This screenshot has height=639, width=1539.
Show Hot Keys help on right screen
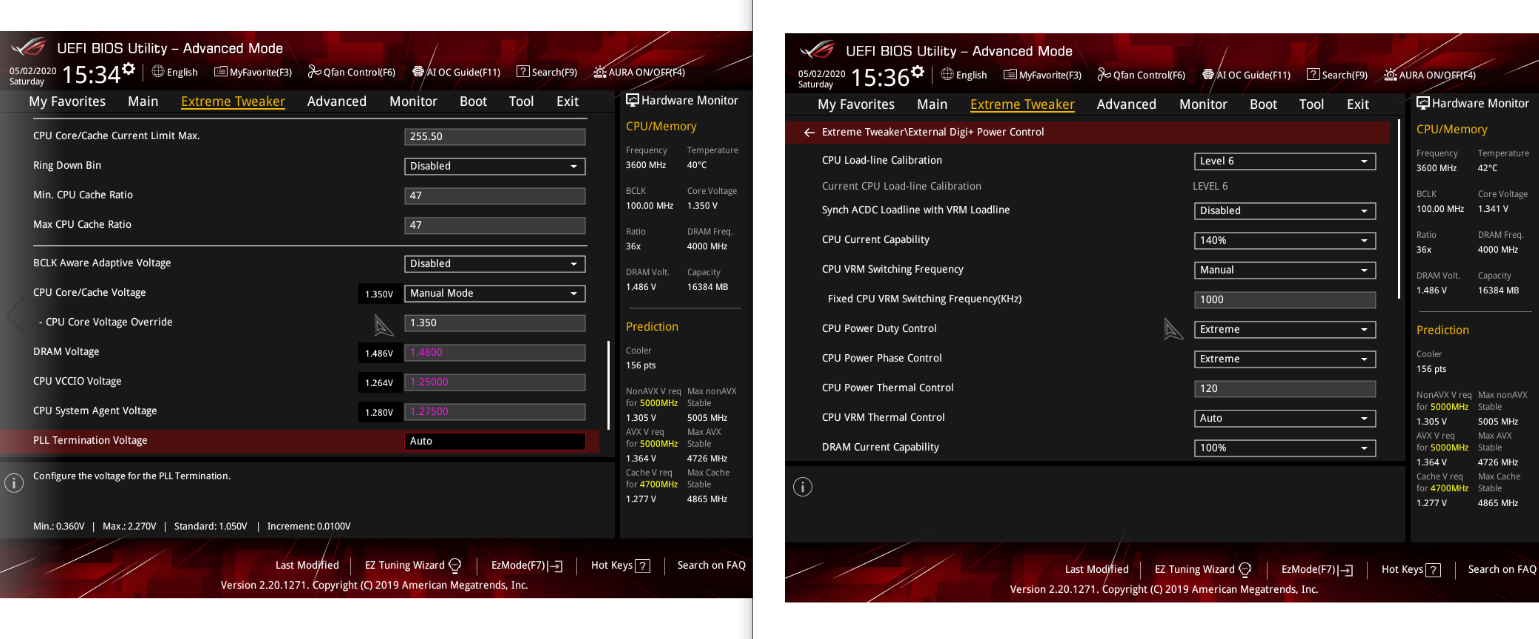click(x=1410, y=569)
